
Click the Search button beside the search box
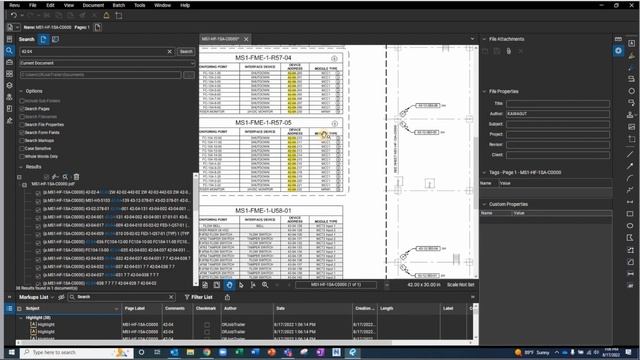click(x=186, y=51)
